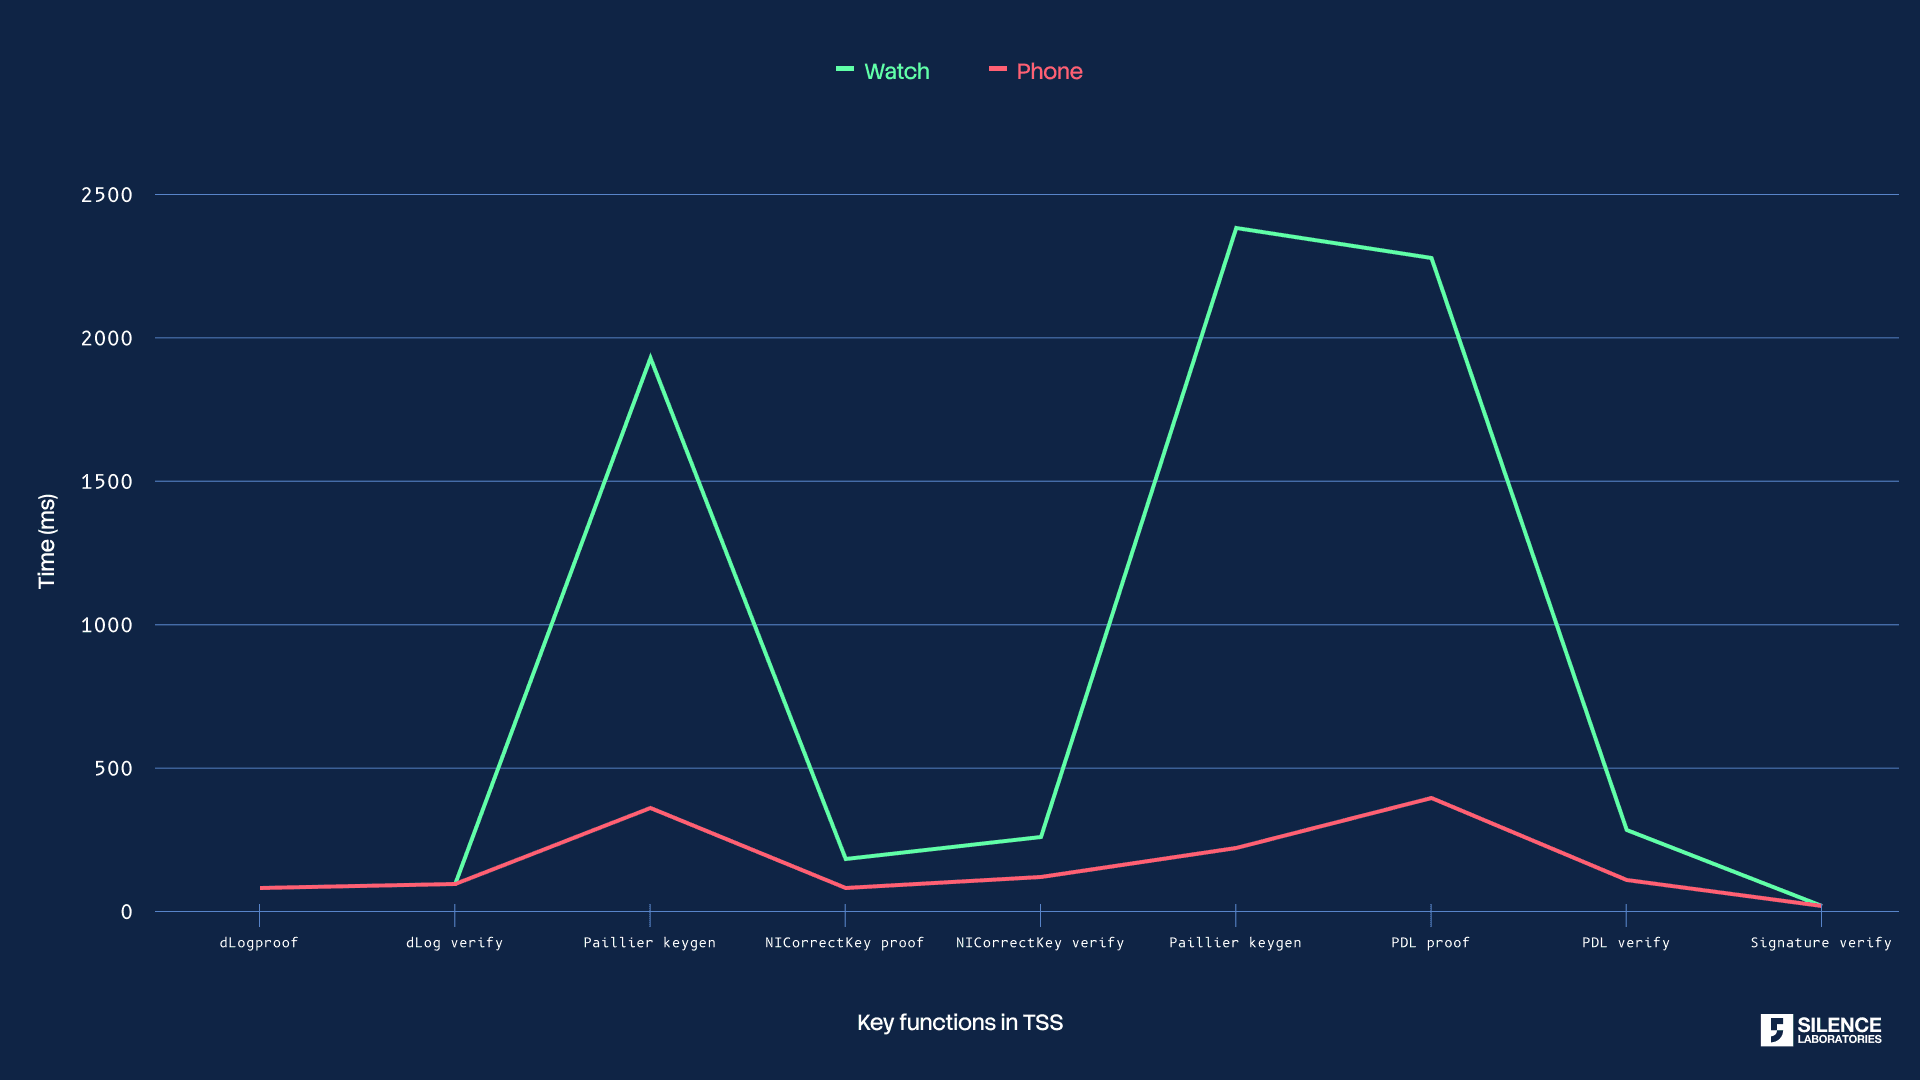Click the Silence Laboratories logo icon
The width and height of the screenshot is (1920, 1080).
[1776, 1030]
